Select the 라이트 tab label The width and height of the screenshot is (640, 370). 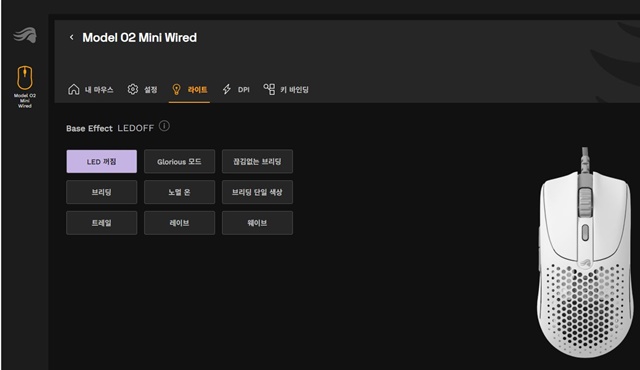(198, 89)
